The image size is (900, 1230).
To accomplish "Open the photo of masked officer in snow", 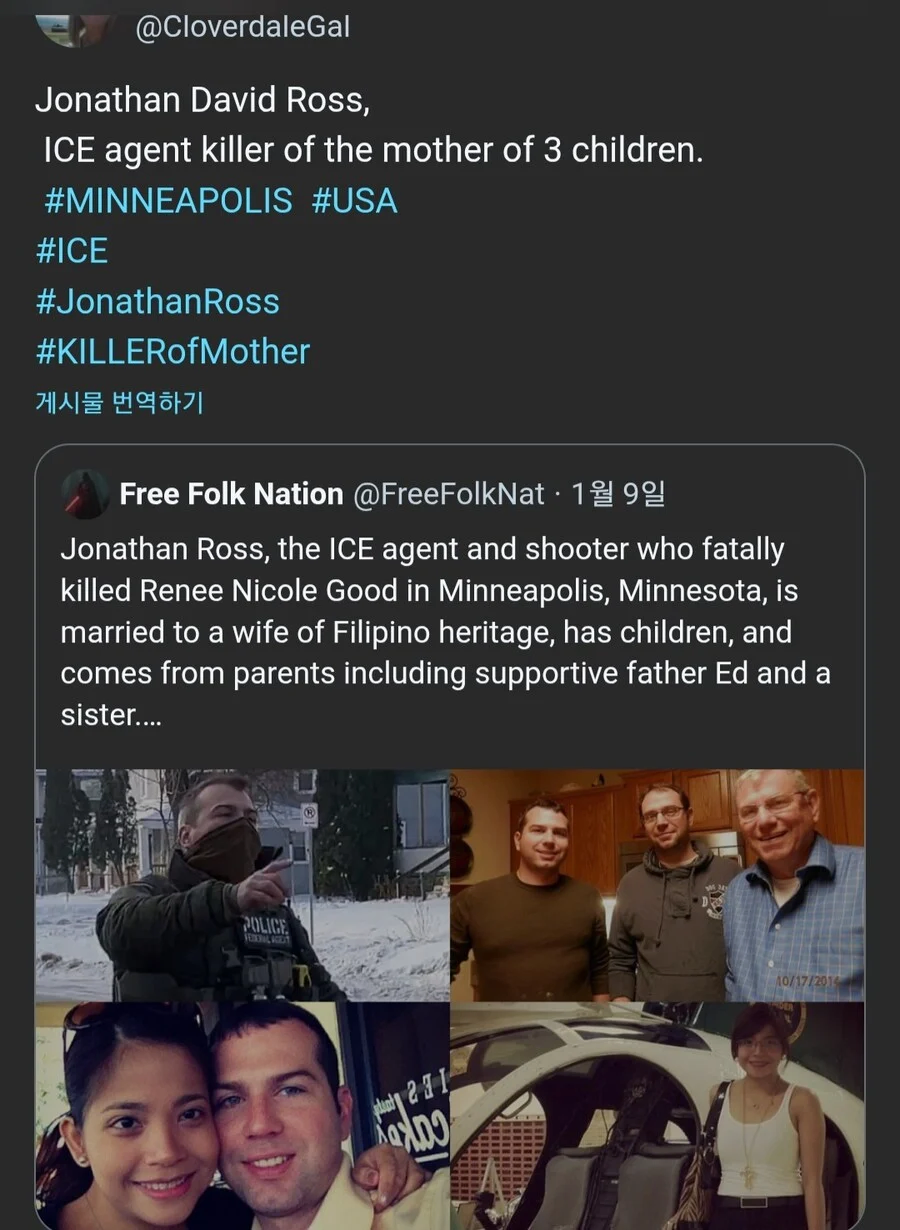I will tap(242, 885).
